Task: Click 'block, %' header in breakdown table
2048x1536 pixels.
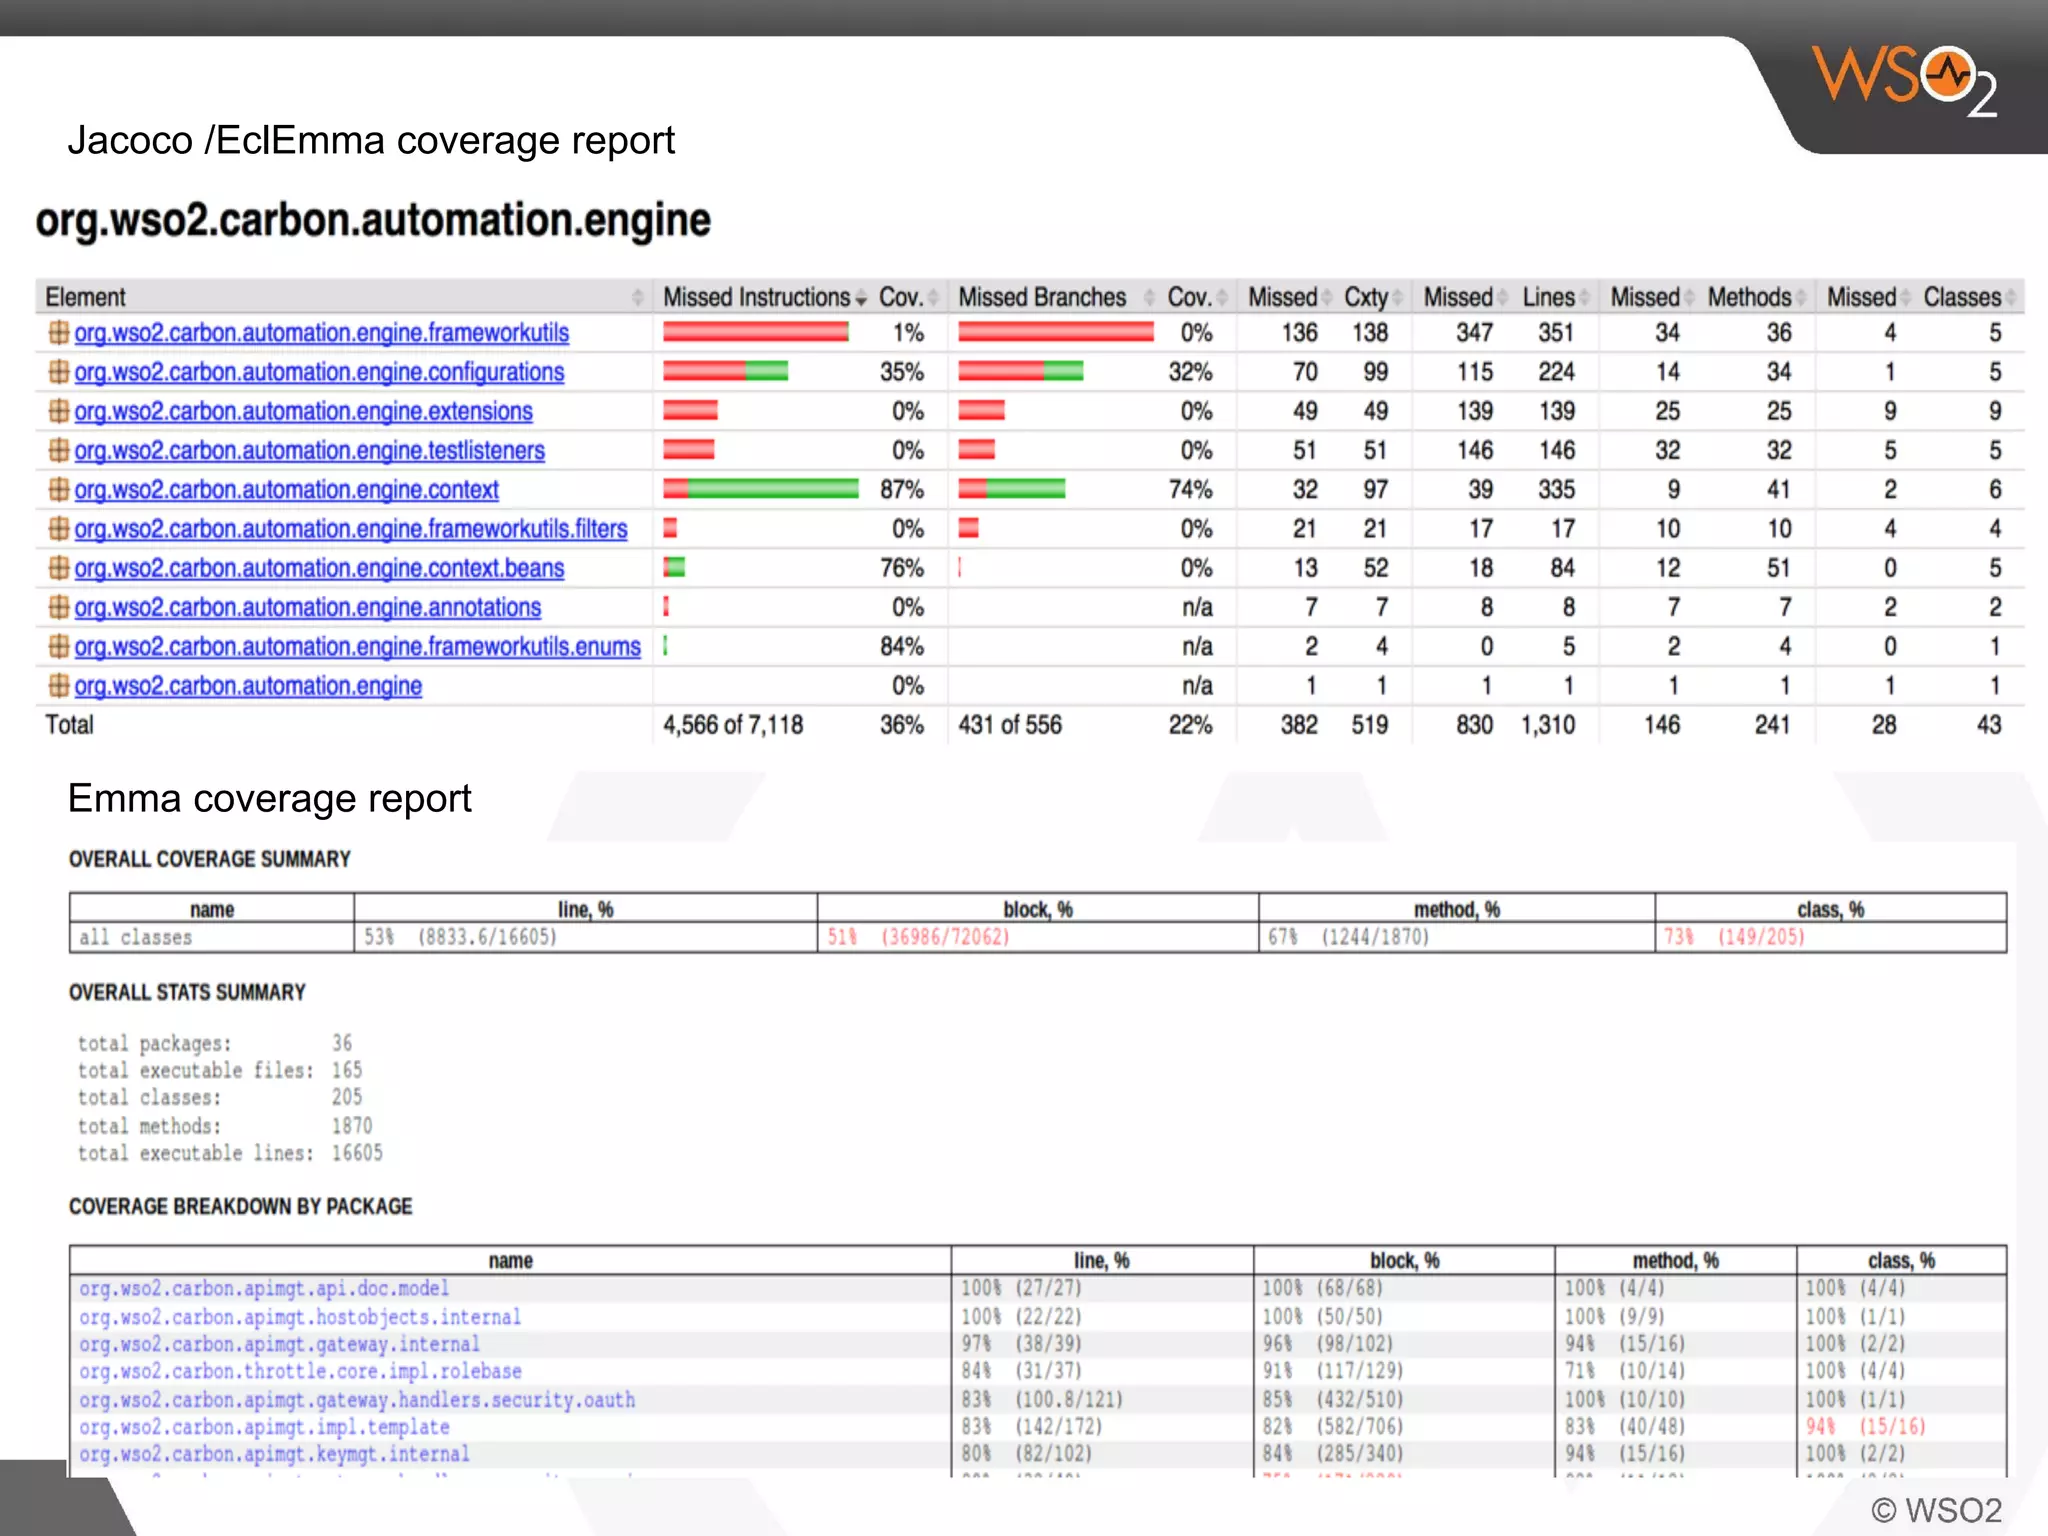Action: 1404,1261
